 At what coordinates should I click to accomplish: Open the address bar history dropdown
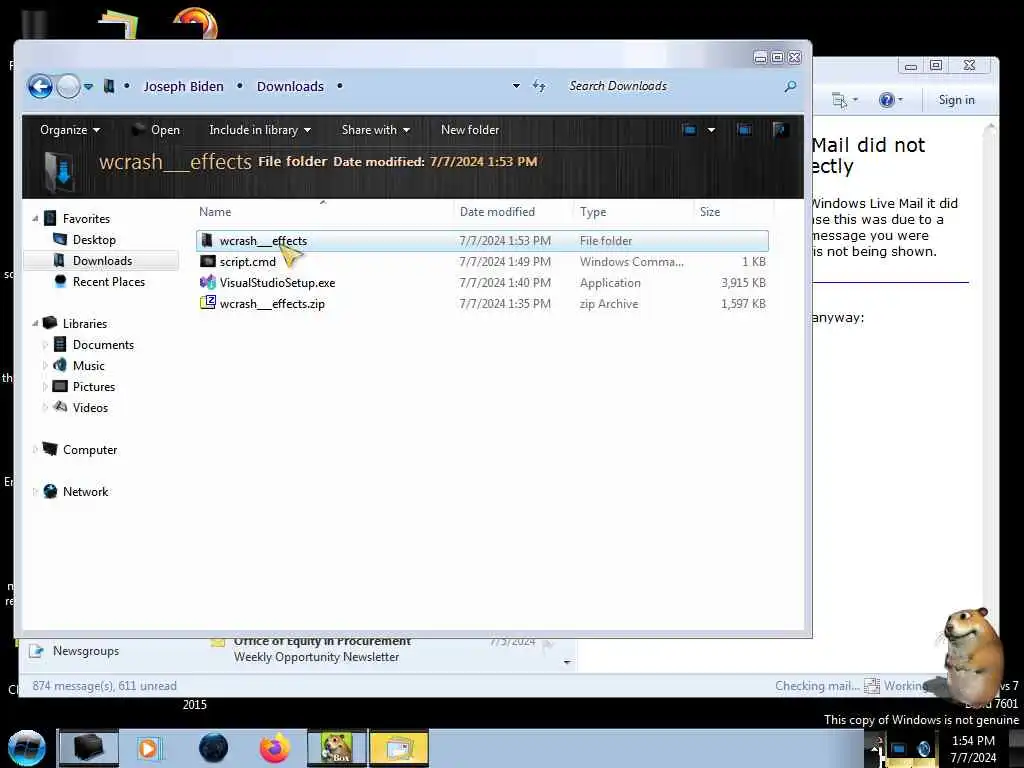516,86
